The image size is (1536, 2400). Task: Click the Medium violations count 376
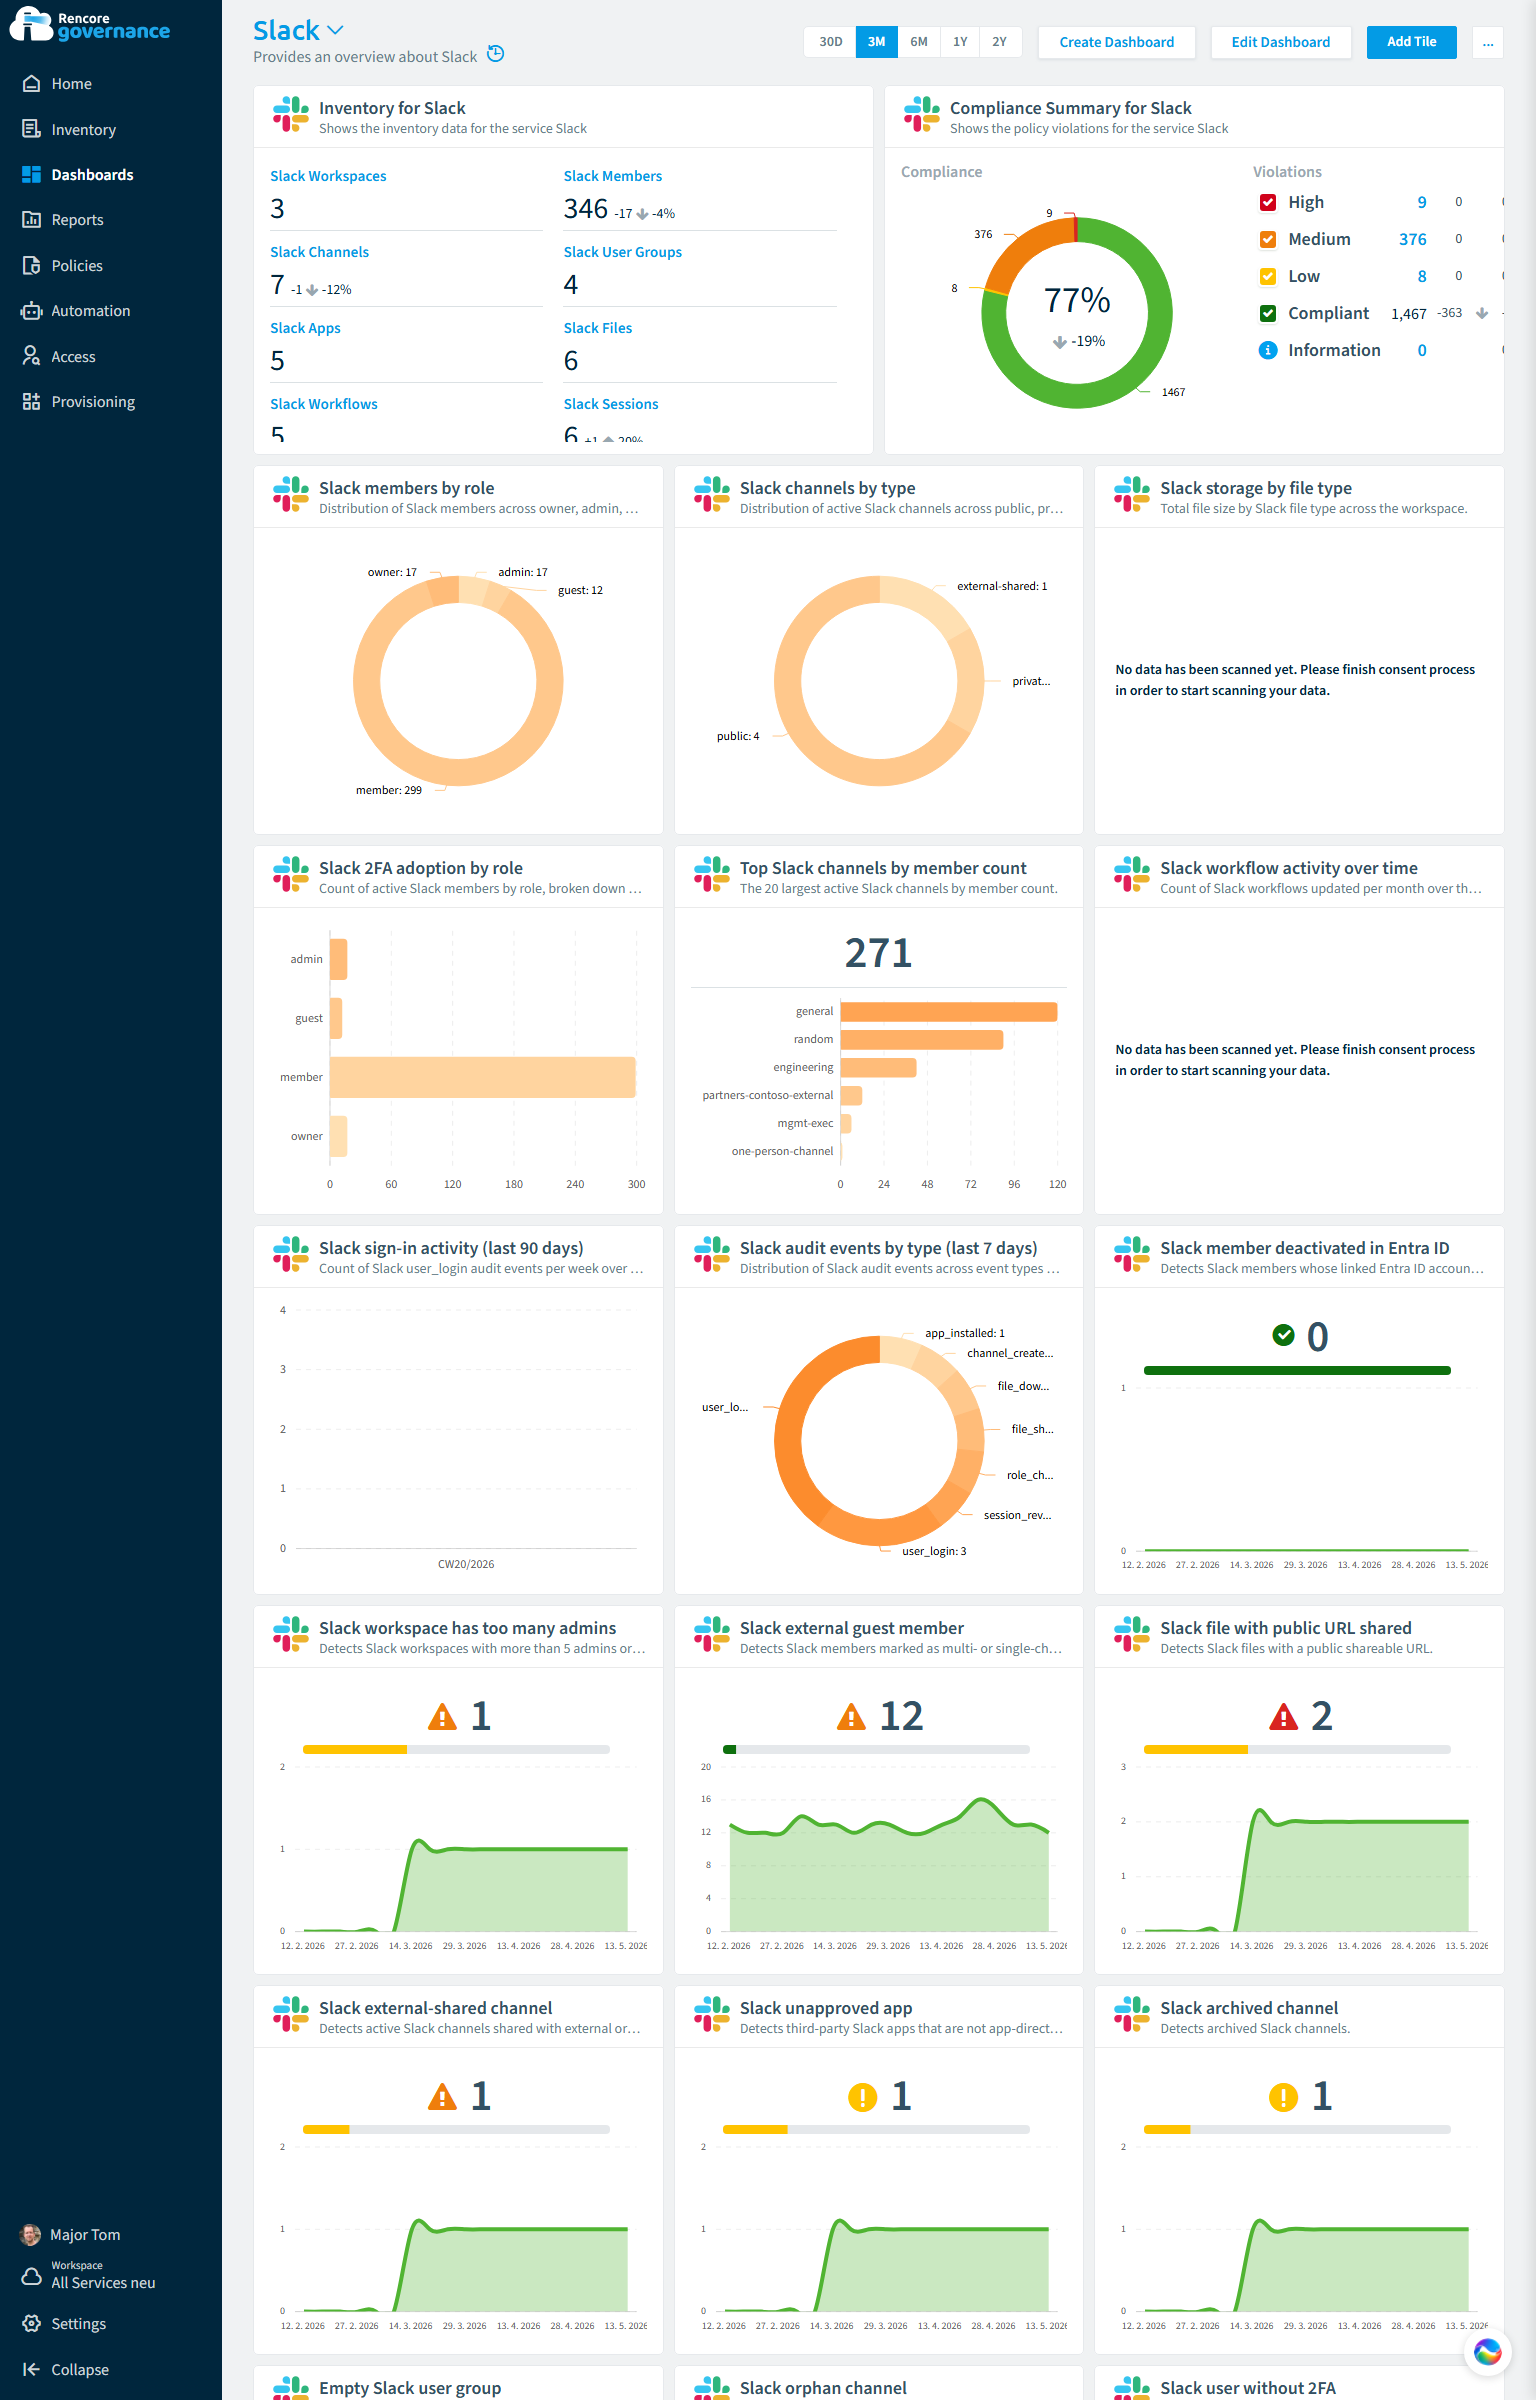(x=1412, y=239)
